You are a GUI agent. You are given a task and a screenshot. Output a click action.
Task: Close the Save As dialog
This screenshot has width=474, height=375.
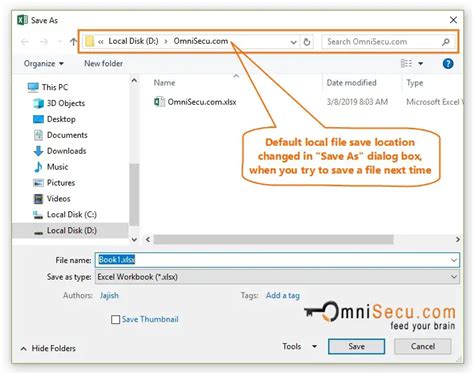(453, 20)
